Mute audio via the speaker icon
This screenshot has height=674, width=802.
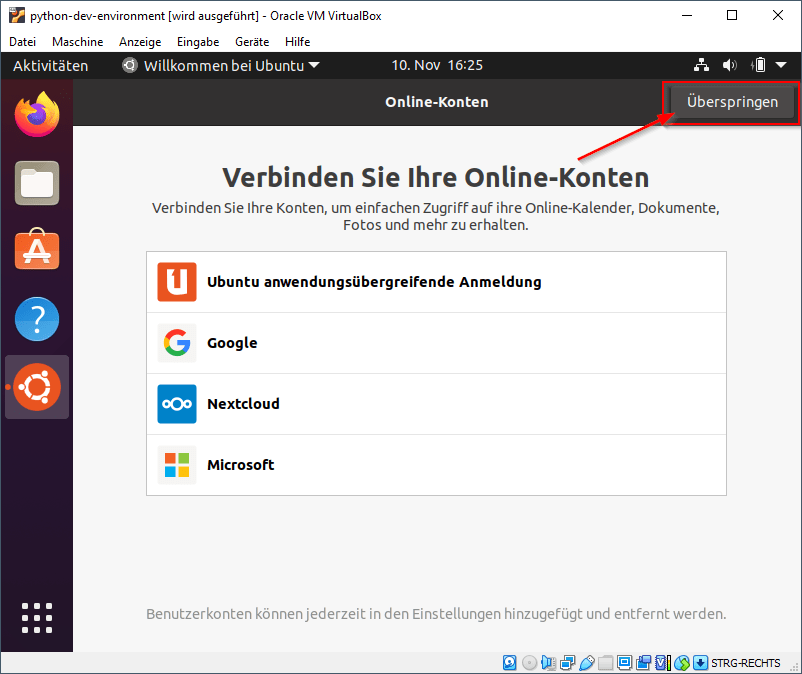pos(729,65)
